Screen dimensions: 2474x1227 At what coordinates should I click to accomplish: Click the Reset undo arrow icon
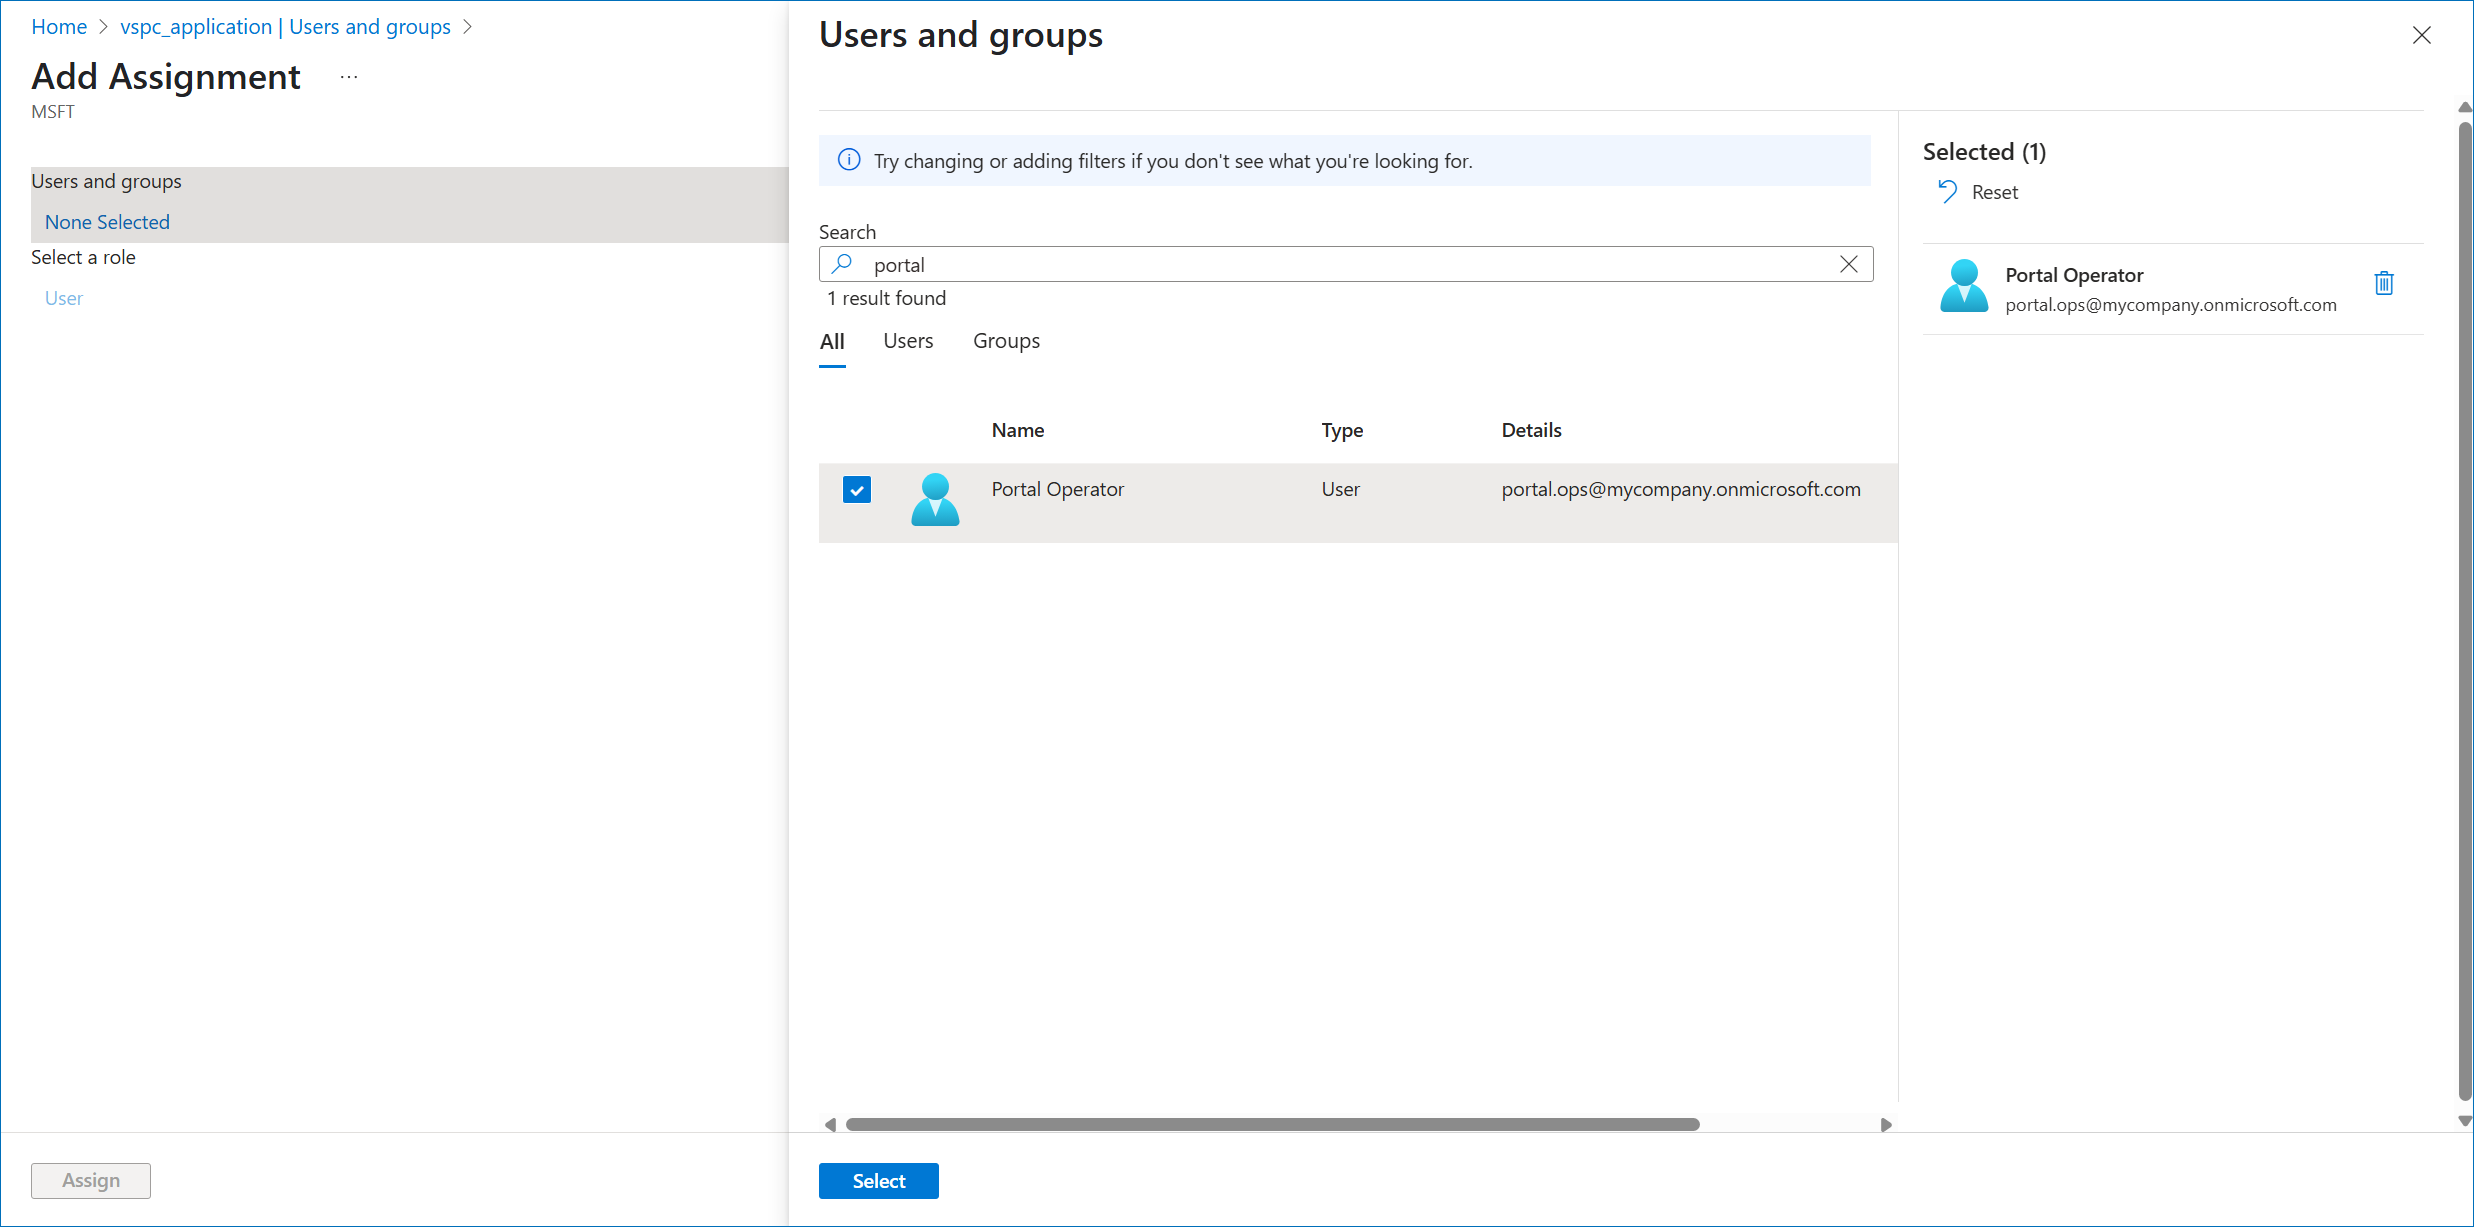click(1947, 191)
